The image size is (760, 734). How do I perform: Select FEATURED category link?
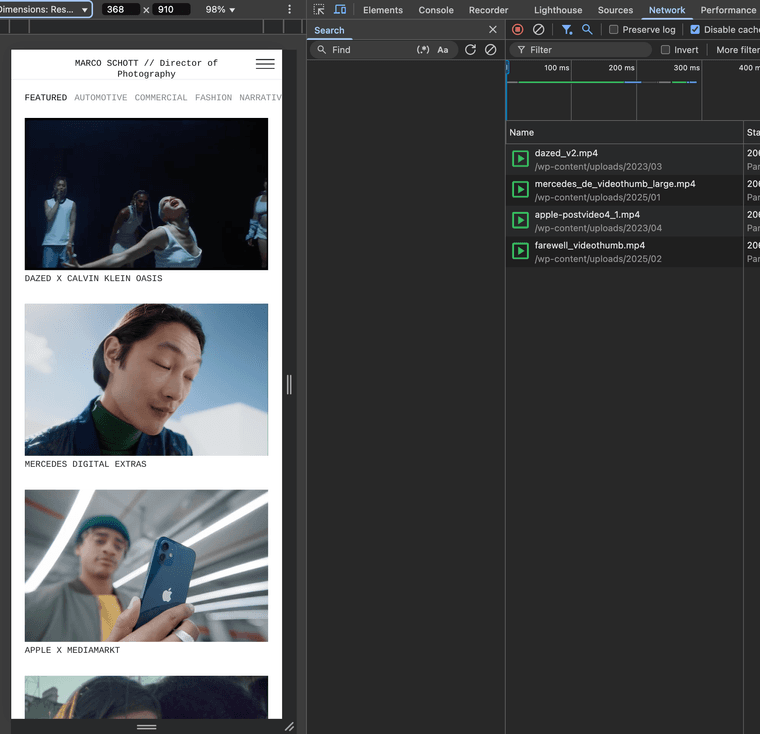pos(46,97)
